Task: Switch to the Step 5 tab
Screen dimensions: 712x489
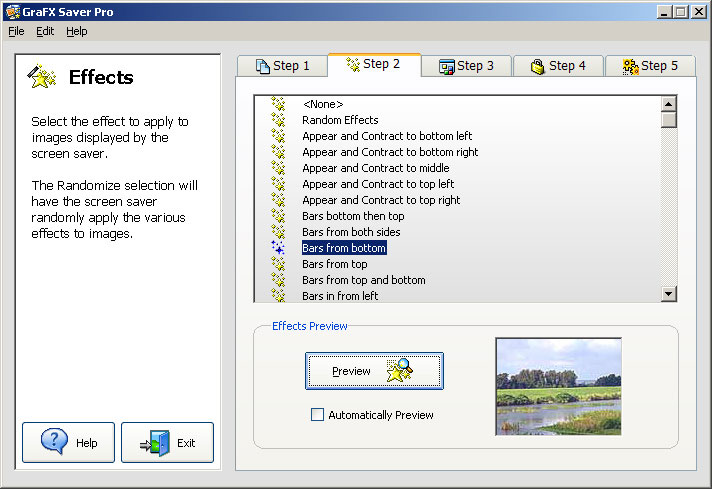Action: (650, 66)
